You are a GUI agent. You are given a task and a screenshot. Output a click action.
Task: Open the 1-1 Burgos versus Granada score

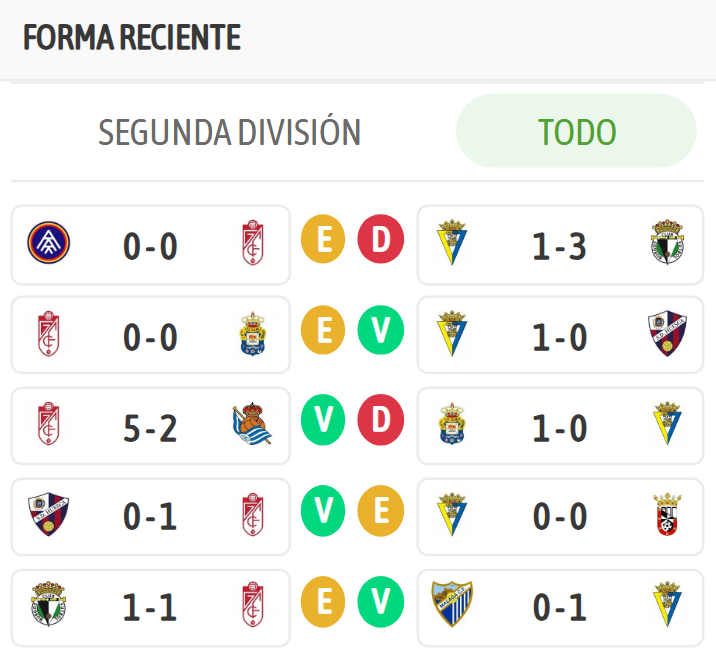click(x=150, y=608)
